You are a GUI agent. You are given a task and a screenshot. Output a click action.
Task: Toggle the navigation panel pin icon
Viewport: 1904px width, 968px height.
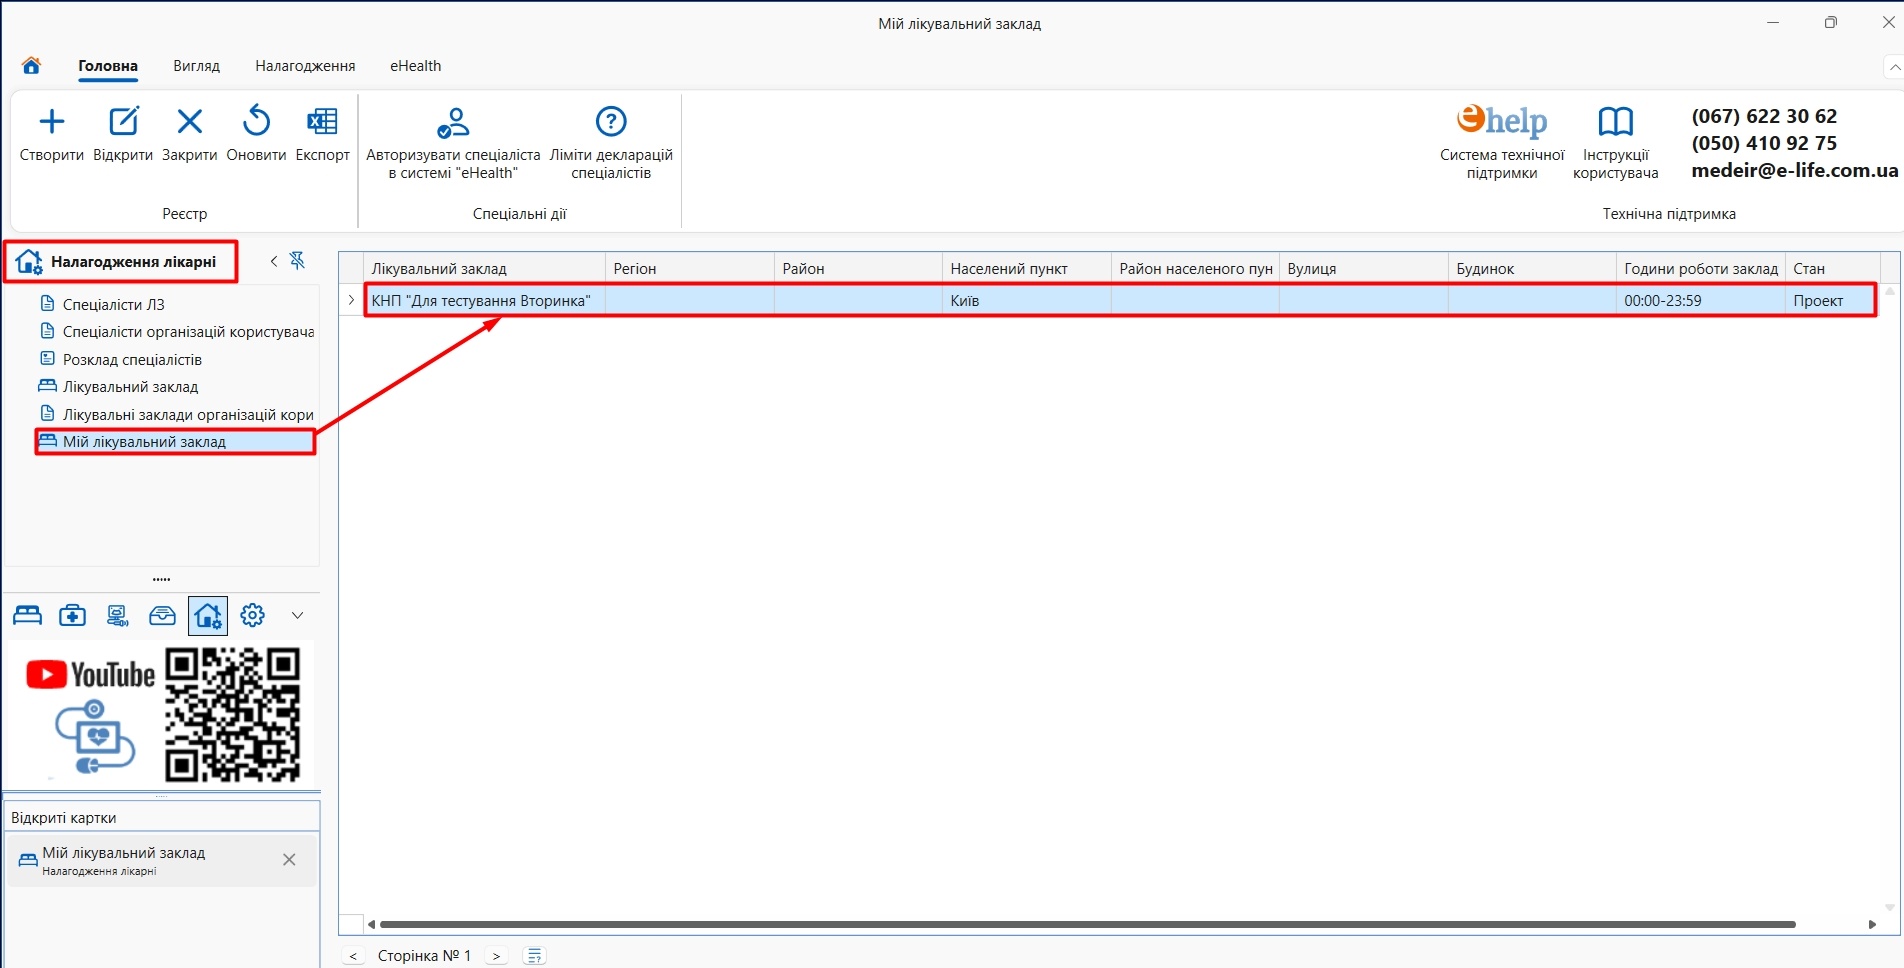point(297,261)
